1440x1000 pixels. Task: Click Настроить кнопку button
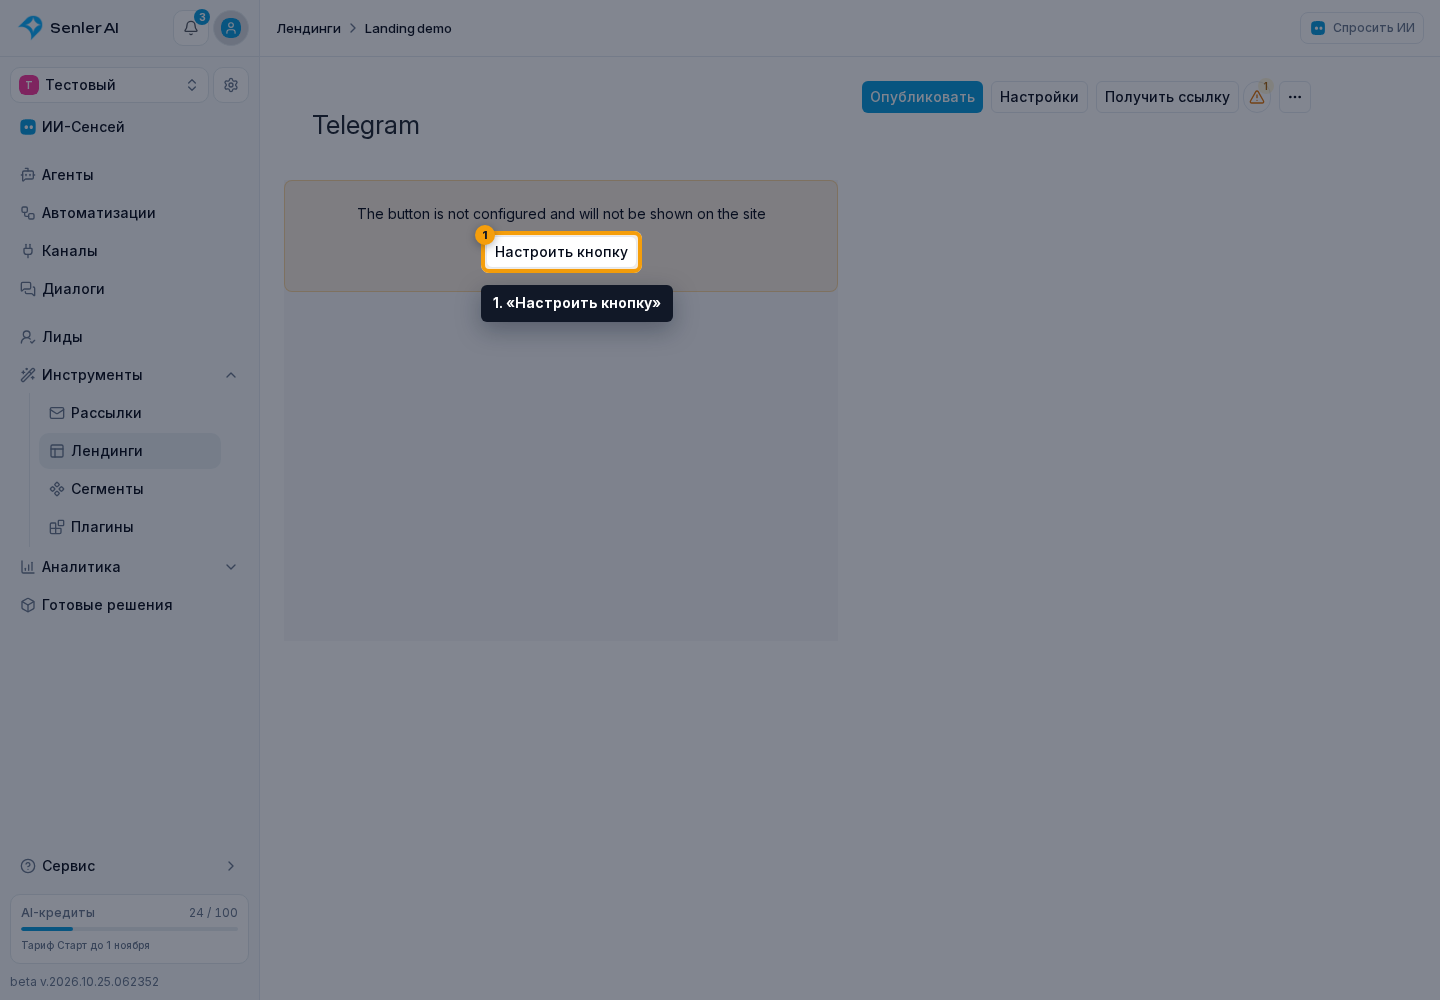tap(561, 252)
